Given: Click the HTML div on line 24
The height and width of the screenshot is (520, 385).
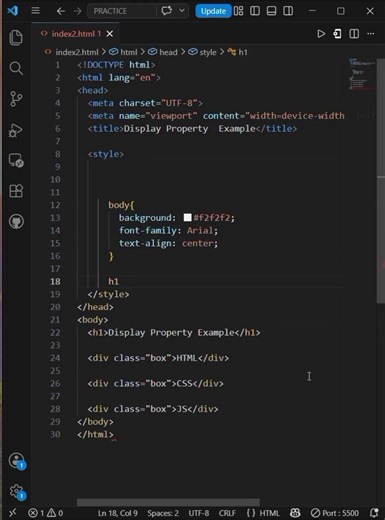Looking at the screenshot, I should (158, 358).
